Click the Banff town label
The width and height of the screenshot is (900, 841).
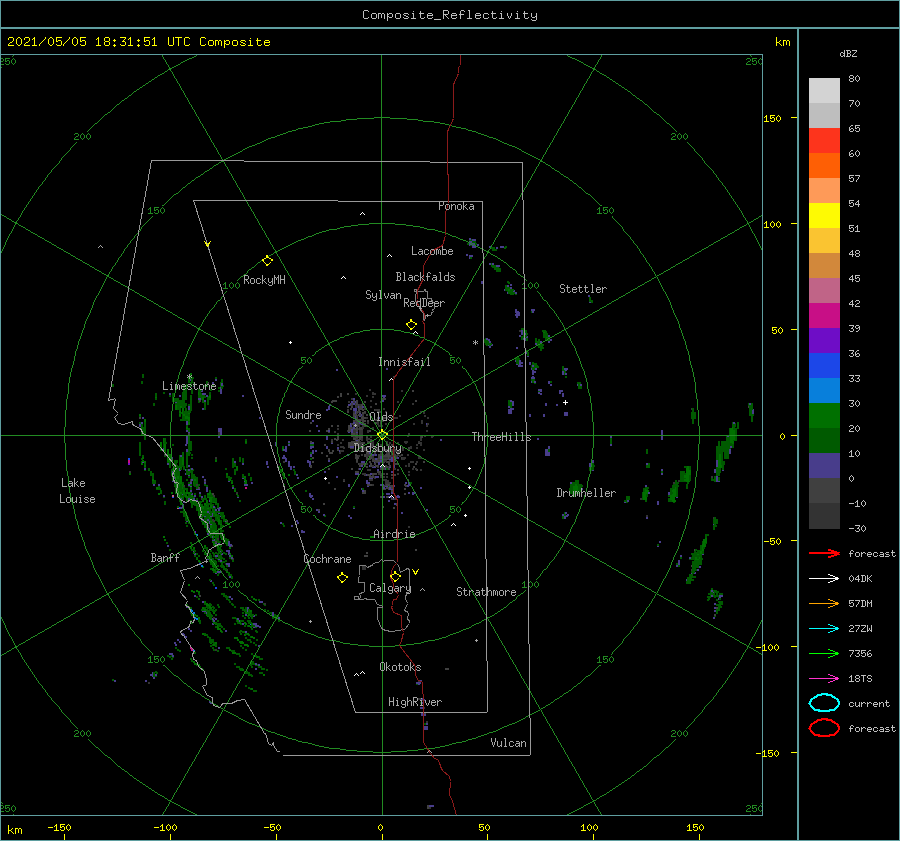[165, 557]
